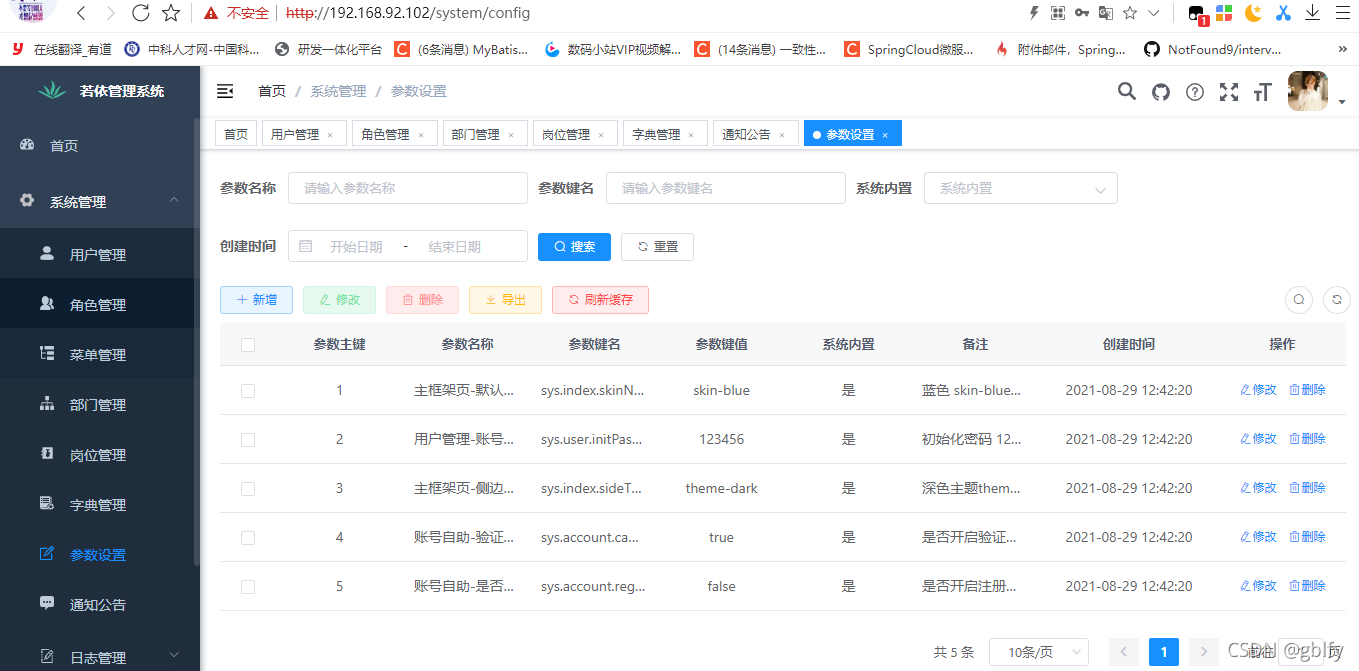Collapse the sidebar with the hamburger icon

point(225,90)
